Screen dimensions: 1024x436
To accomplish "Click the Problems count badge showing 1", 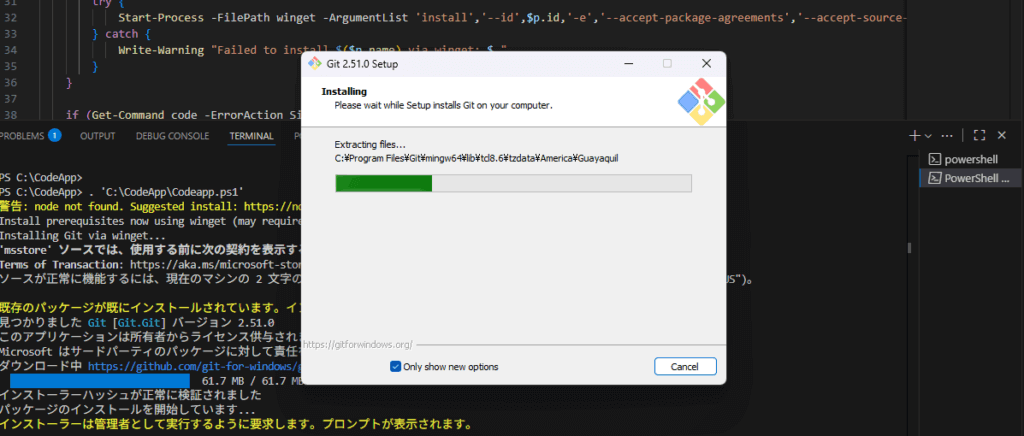I will tap(54, 136).
